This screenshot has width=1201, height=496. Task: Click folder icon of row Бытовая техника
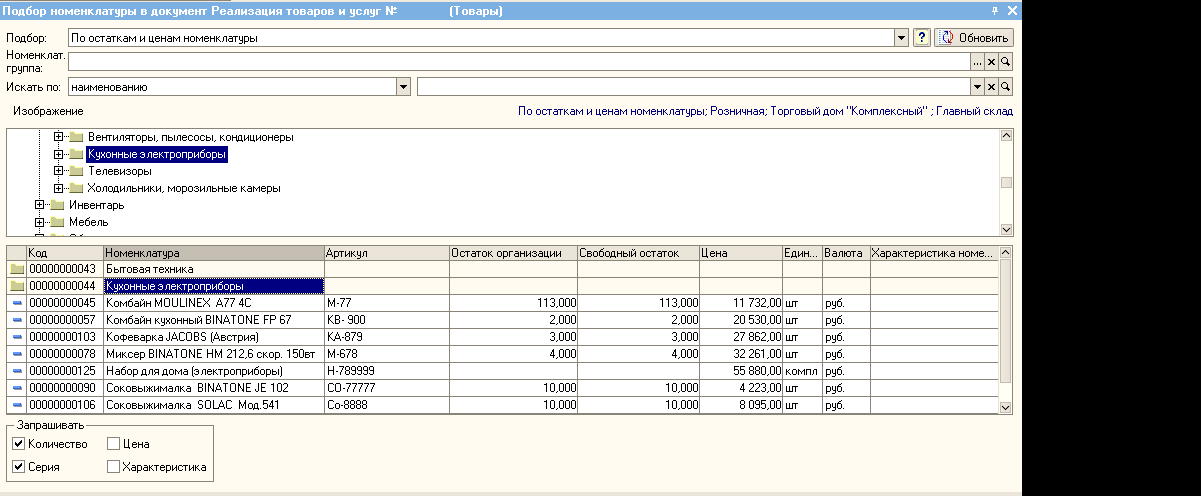tap(16, 270)
